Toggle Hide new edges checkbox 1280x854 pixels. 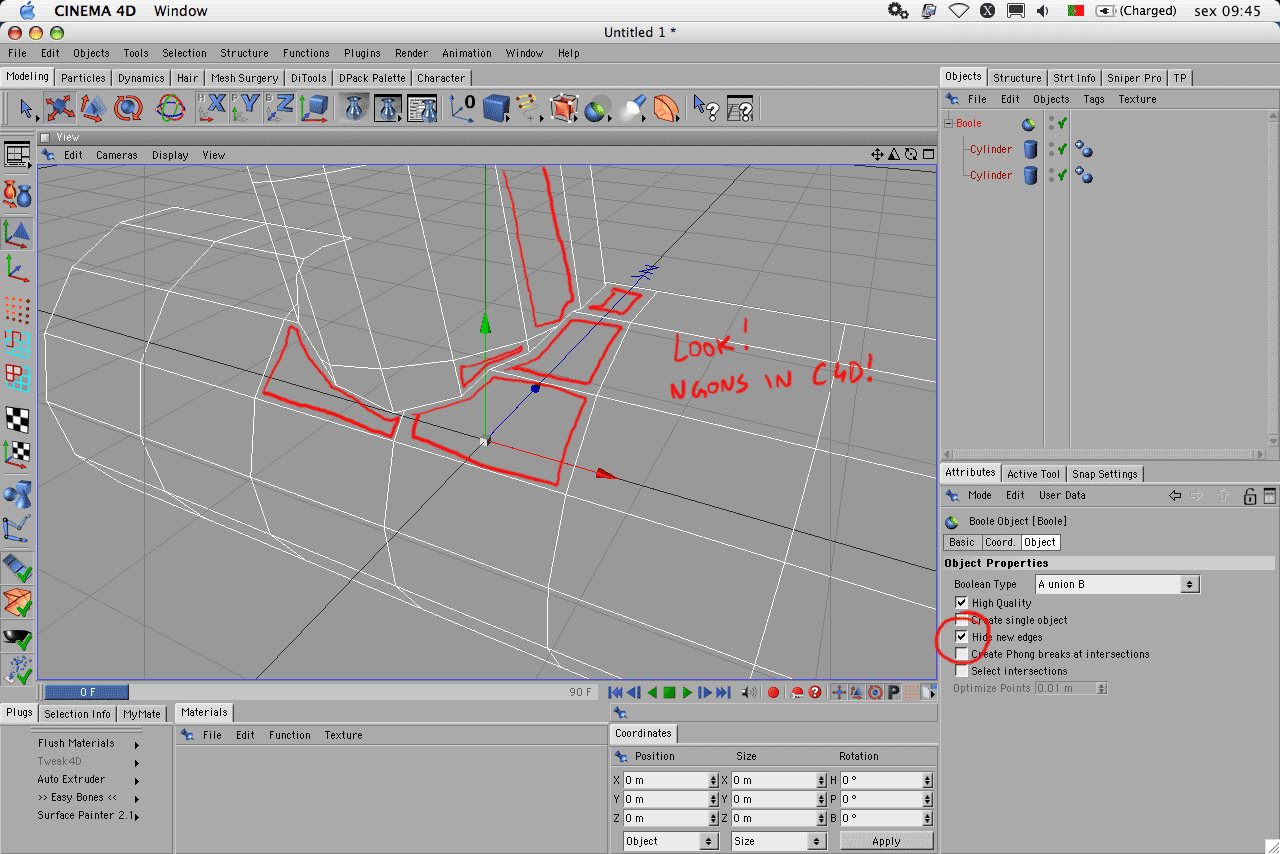click(962, 637)
